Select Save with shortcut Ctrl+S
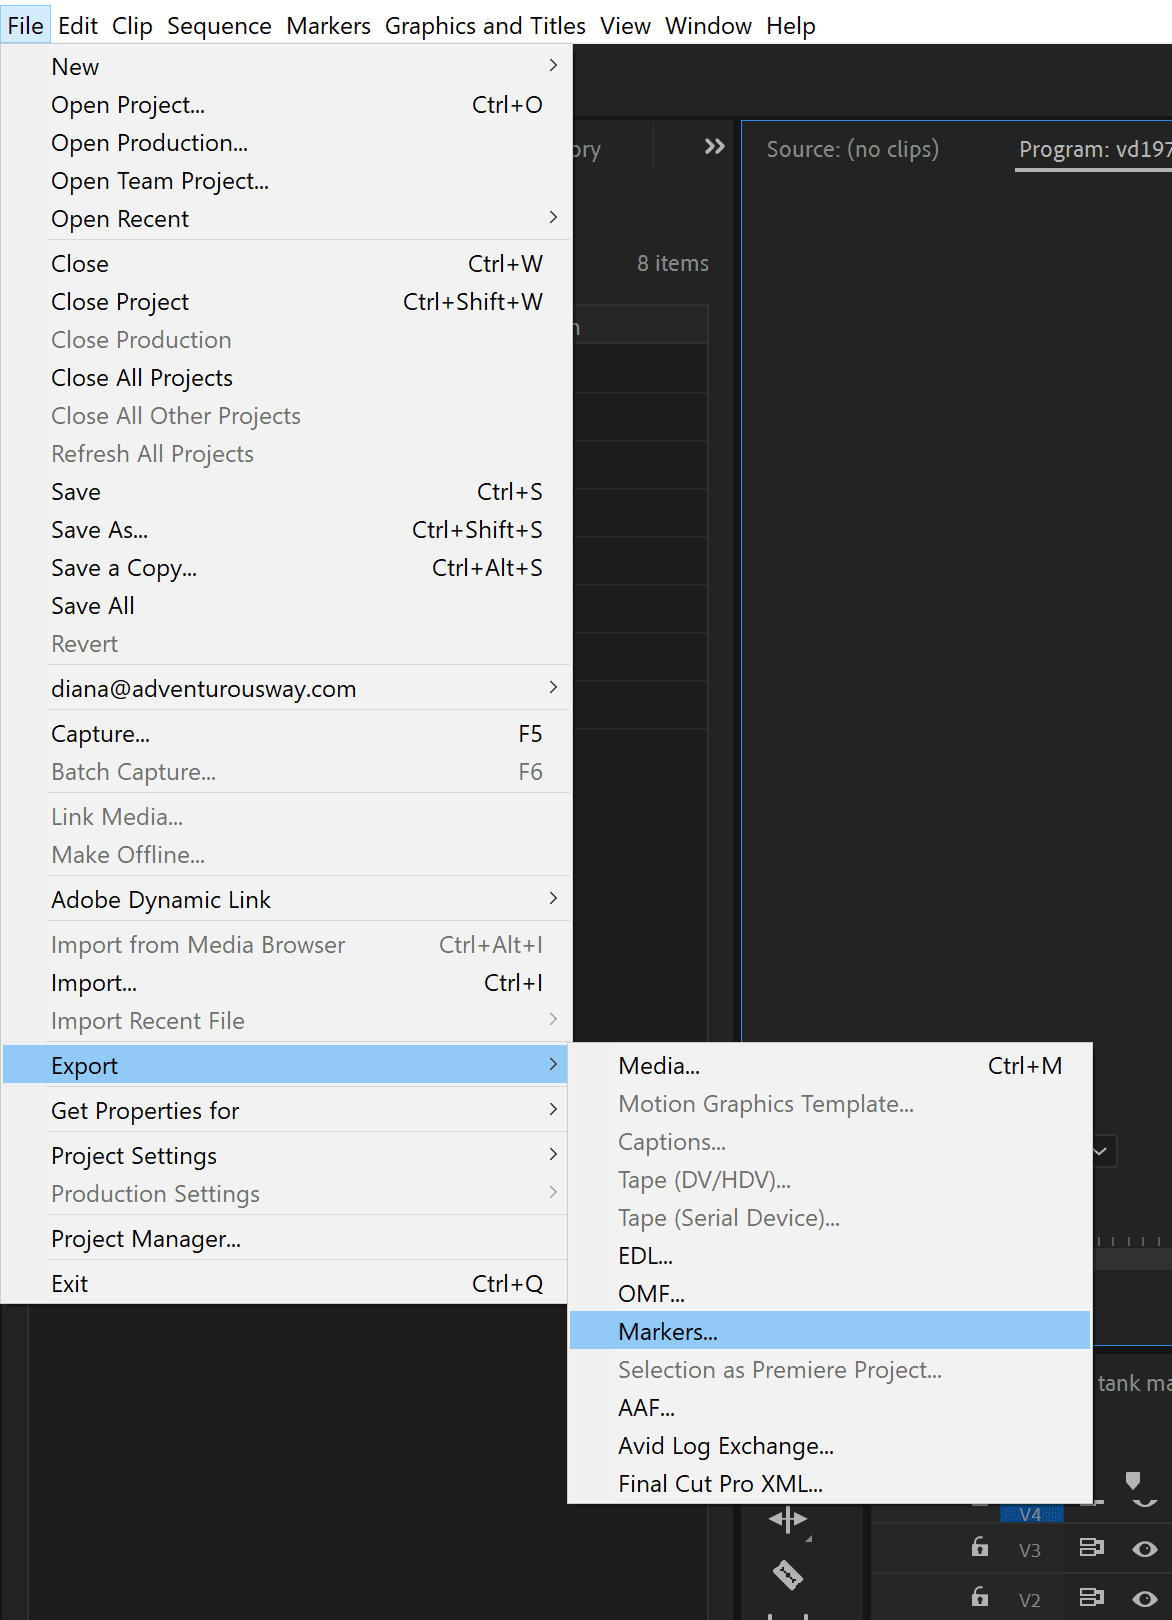The width and height of the screenshot is (1172, 1620). [x=286, y=492]
